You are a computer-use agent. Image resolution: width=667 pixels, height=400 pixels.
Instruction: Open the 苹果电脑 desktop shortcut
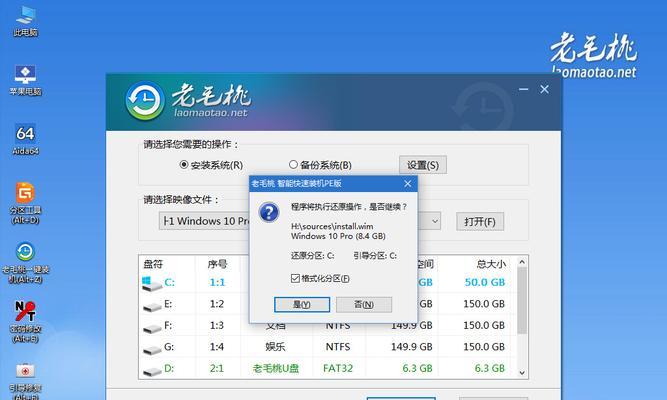click(25, 80)
